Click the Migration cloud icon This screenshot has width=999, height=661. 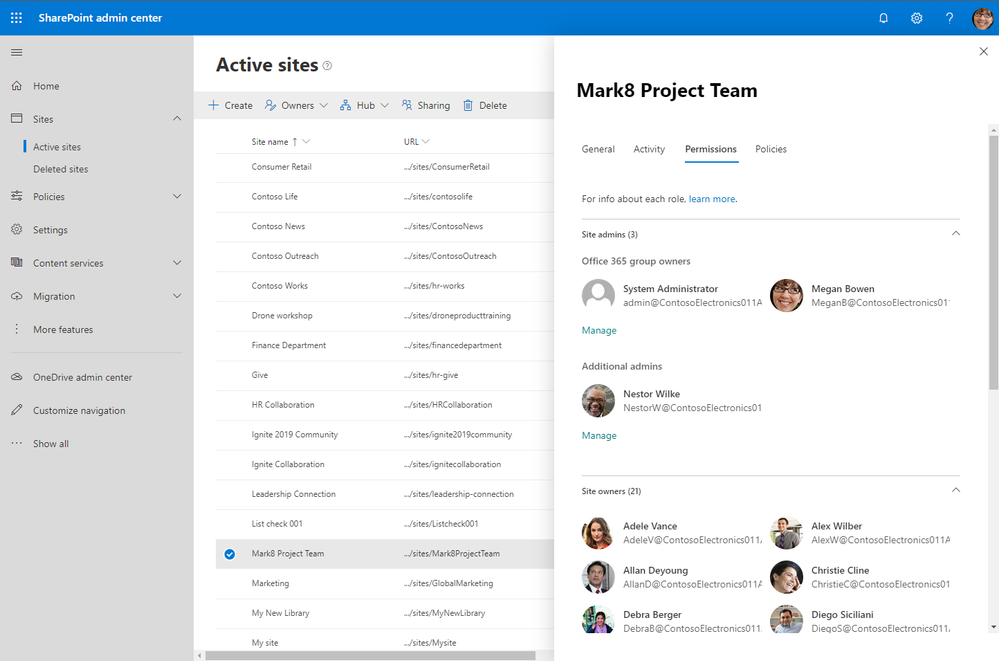(x=17, y=296)
